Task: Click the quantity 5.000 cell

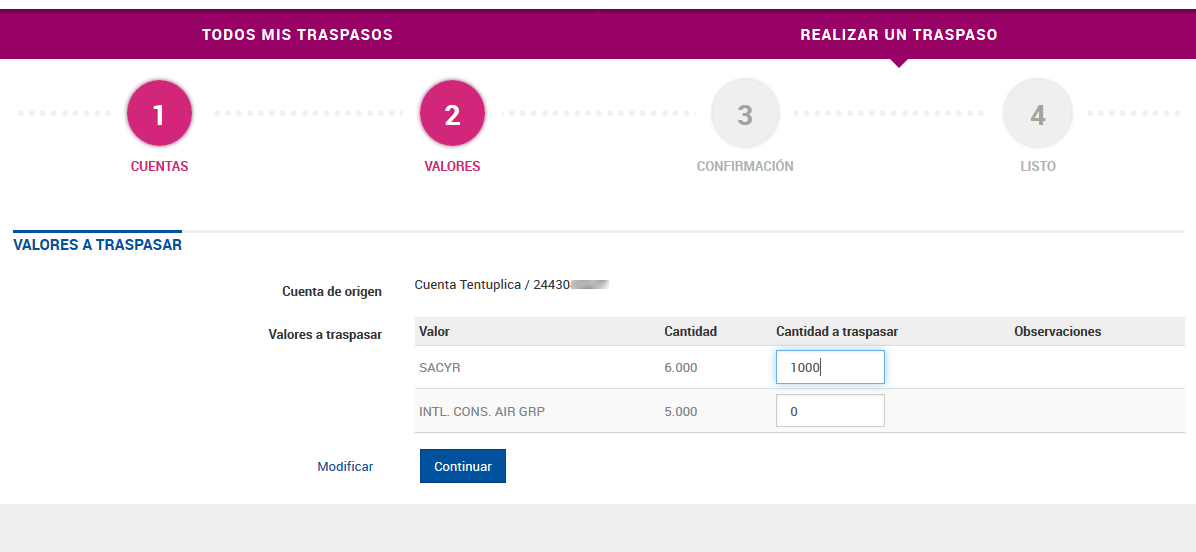Action: pos(681,412)
